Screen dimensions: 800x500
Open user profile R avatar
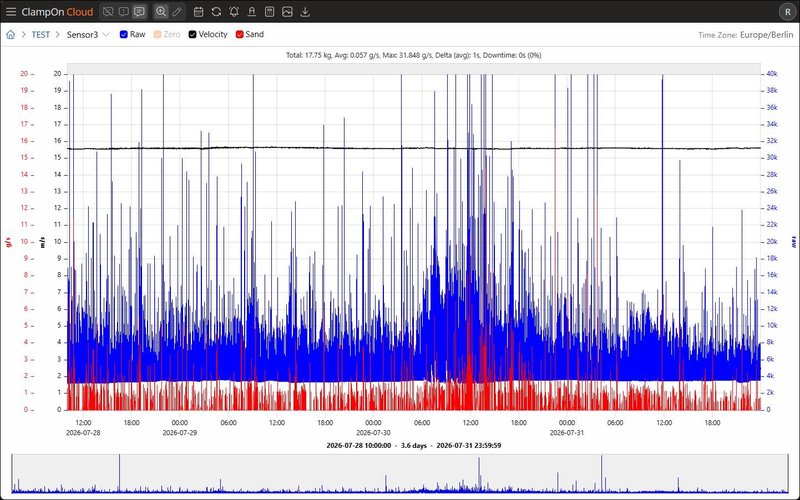(x=787, y=11)
